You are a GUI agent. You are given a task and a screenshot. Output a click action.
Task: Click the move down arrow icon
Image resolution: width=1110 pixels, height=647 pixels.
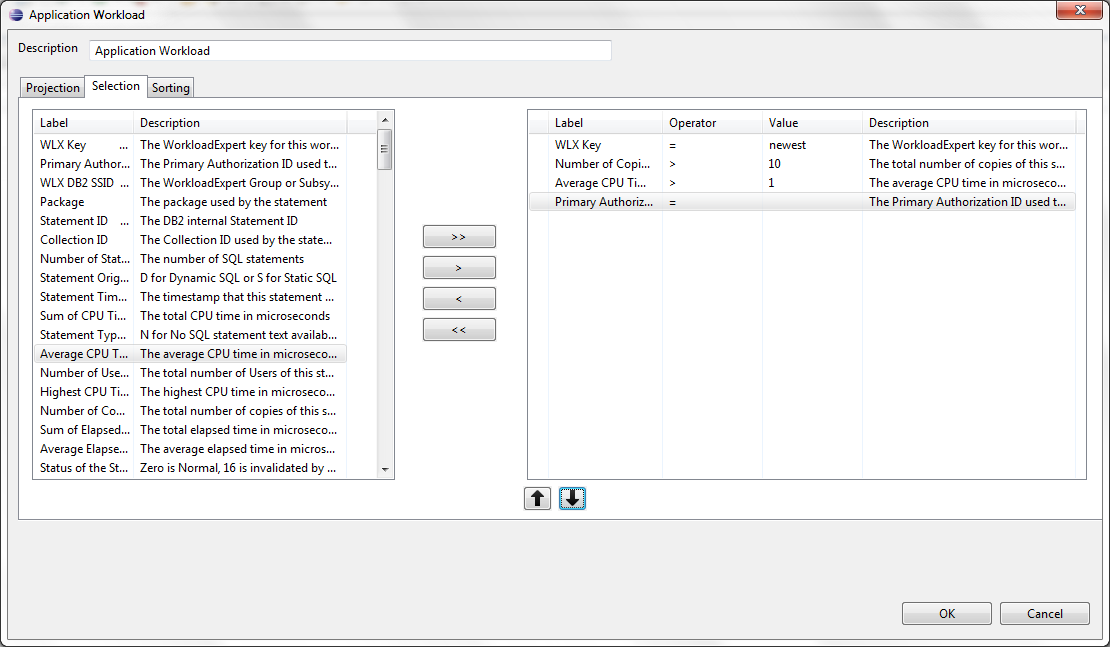coord(572,499)
